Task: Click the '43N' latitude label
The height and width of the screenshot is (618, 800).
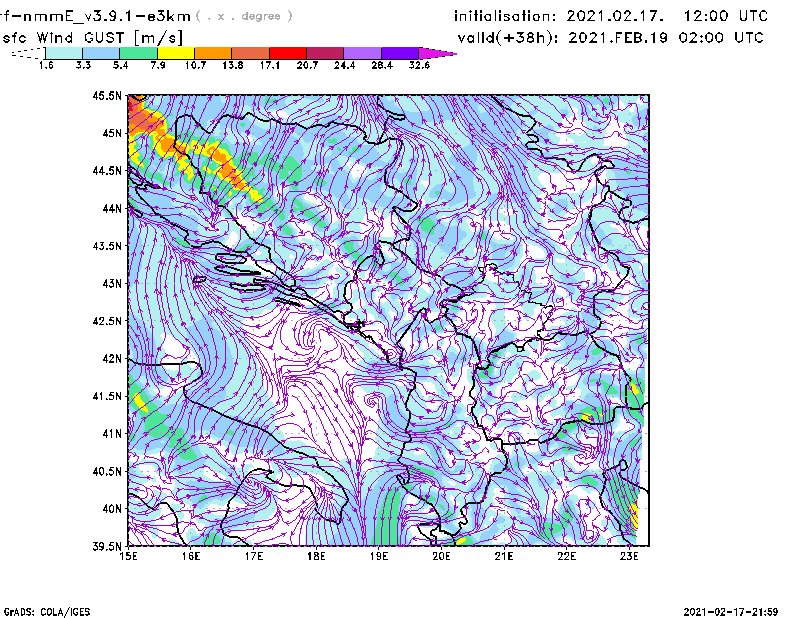Action: tap(112, 283)
